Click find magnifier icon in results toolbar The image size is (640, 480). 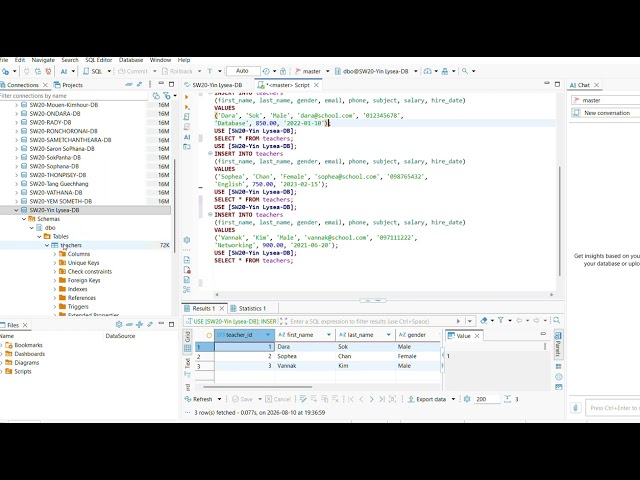tap(556, 321)
